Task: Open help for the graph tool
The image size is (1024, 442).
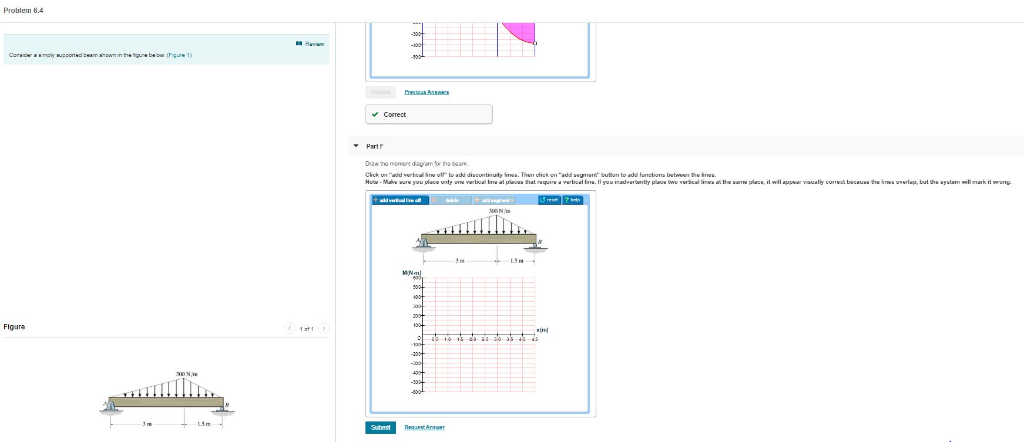Action: click(x=573, y=200)
